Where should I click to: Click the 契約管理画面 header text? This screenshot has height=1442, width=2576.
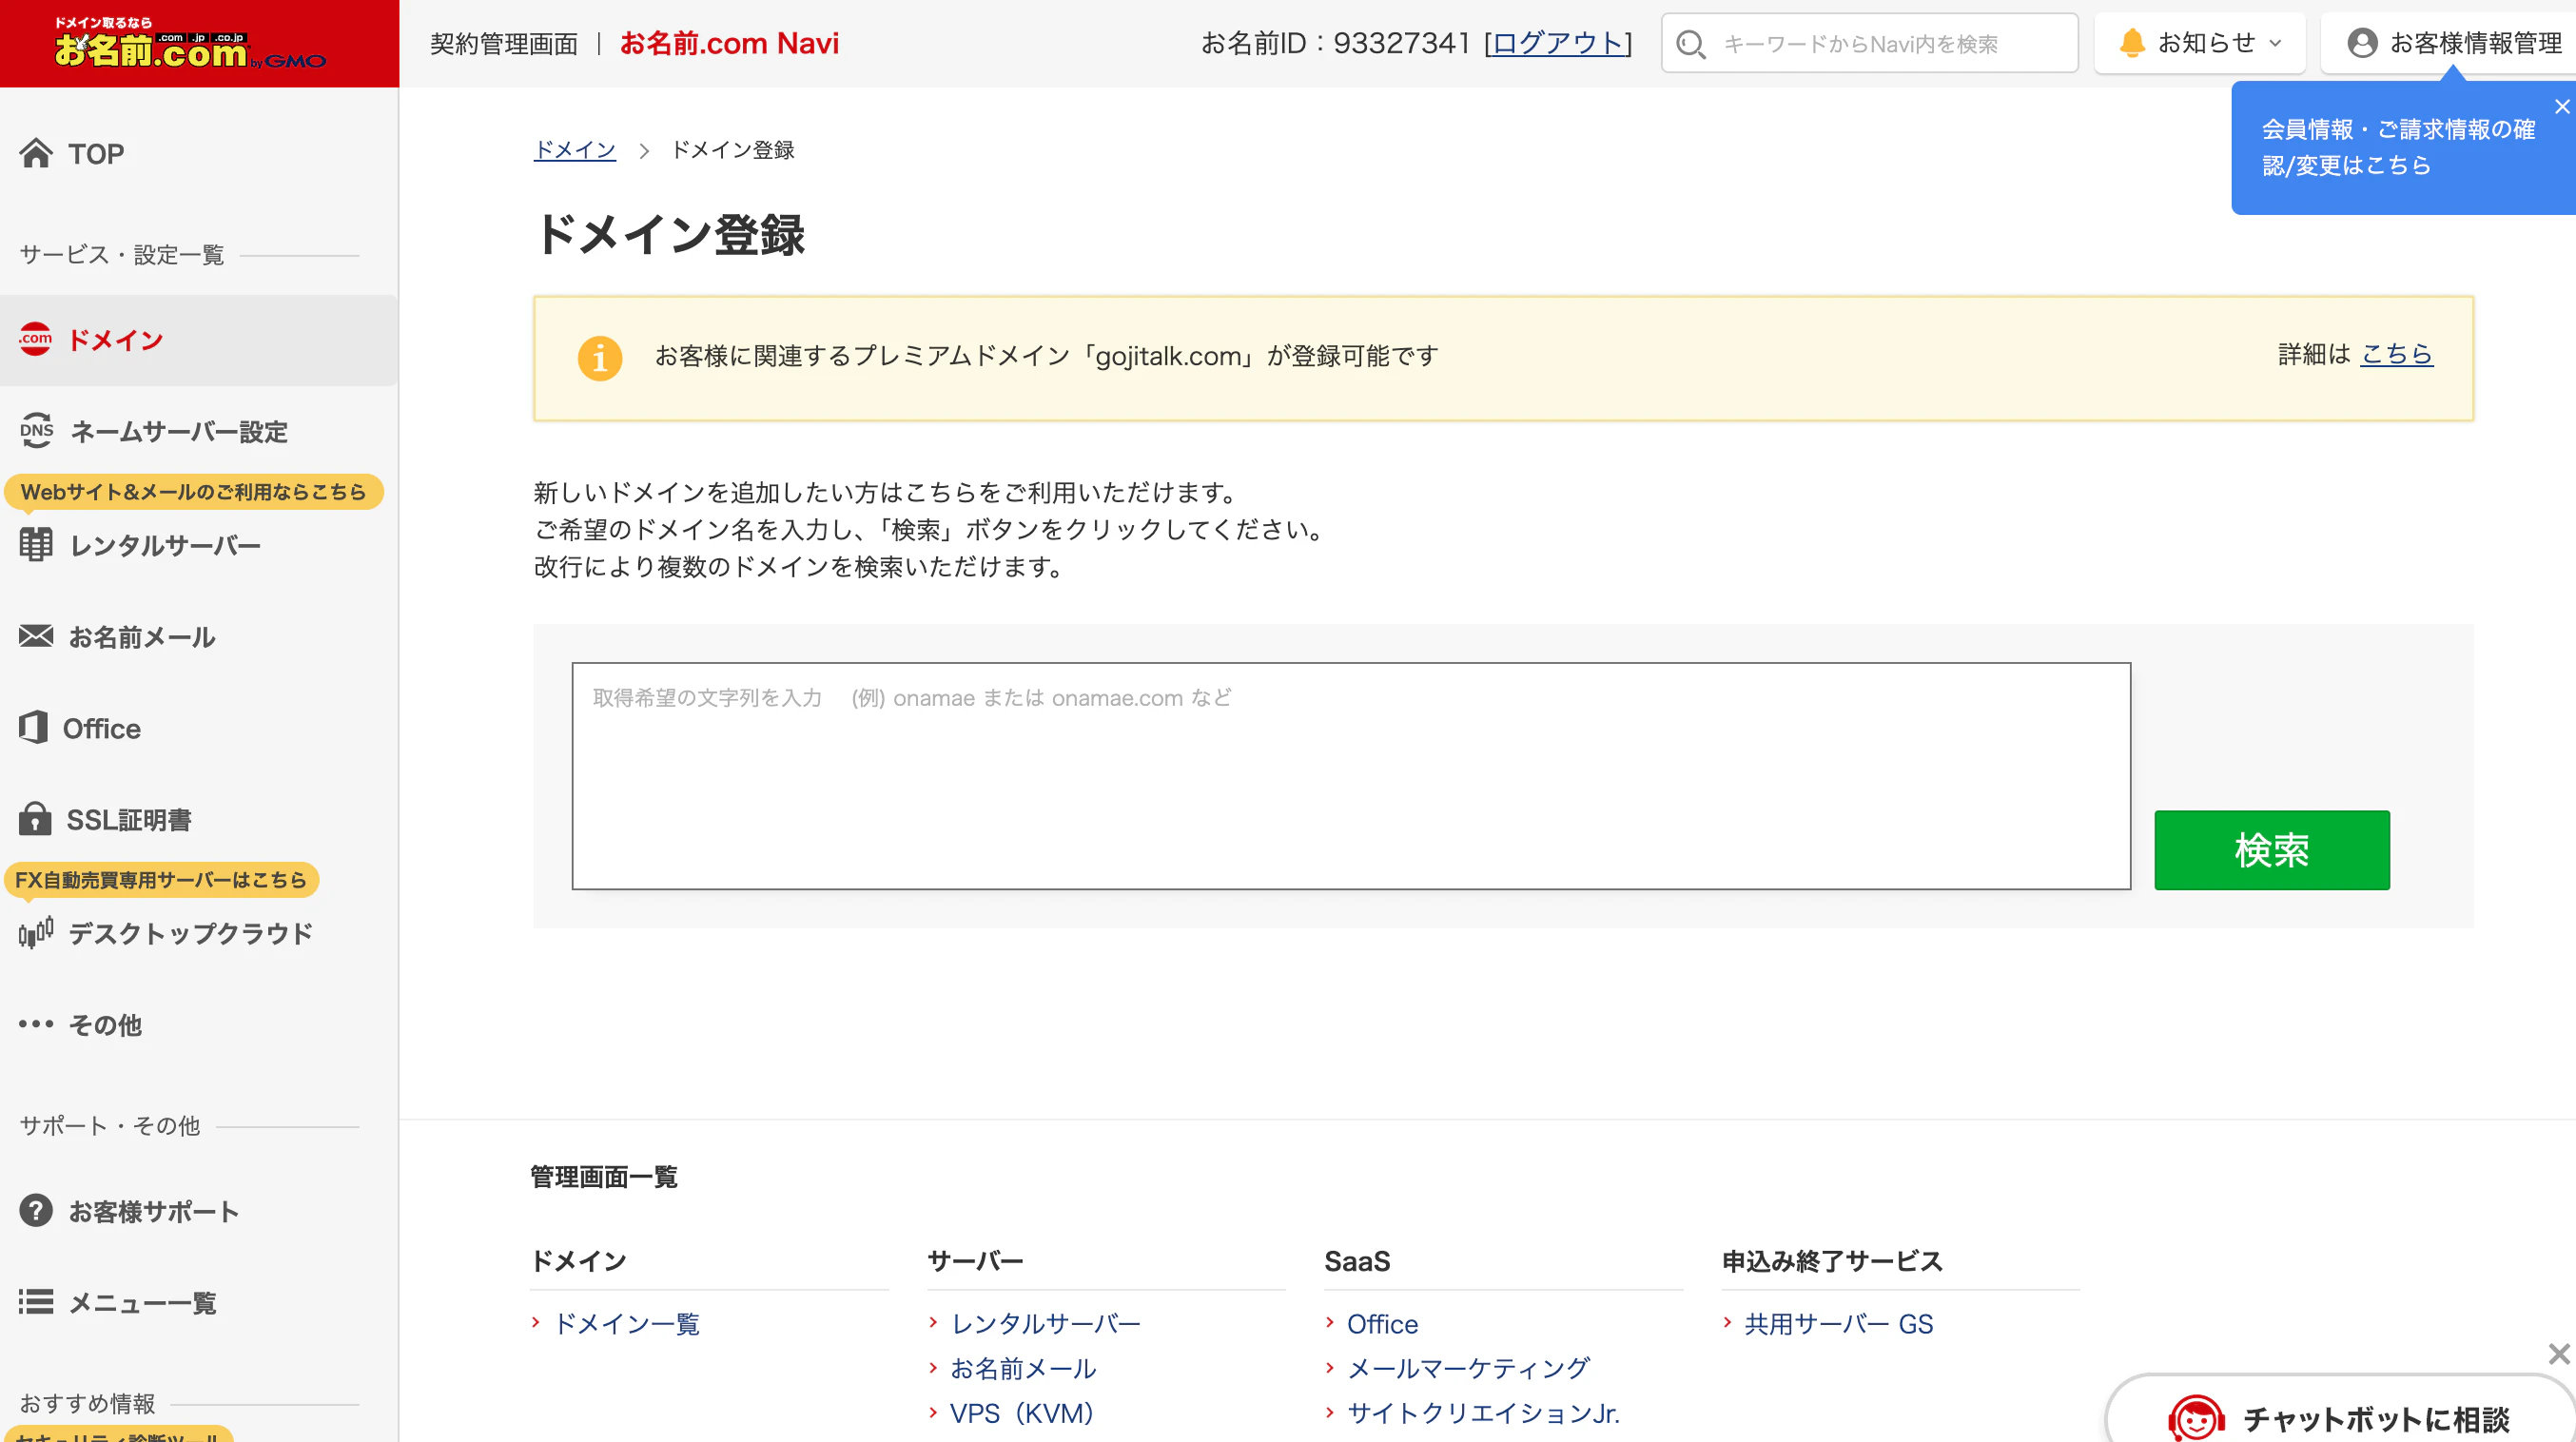point(504,44)
